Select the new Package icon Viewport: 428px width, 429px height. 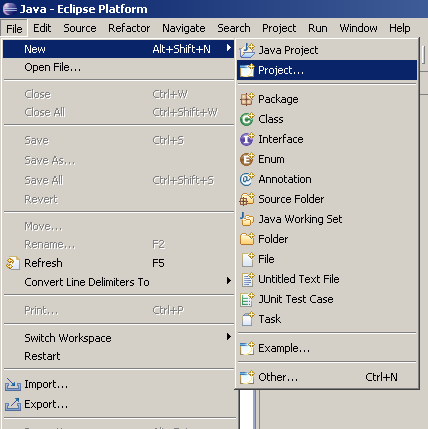pyautogui.click(x=247, y=99)
